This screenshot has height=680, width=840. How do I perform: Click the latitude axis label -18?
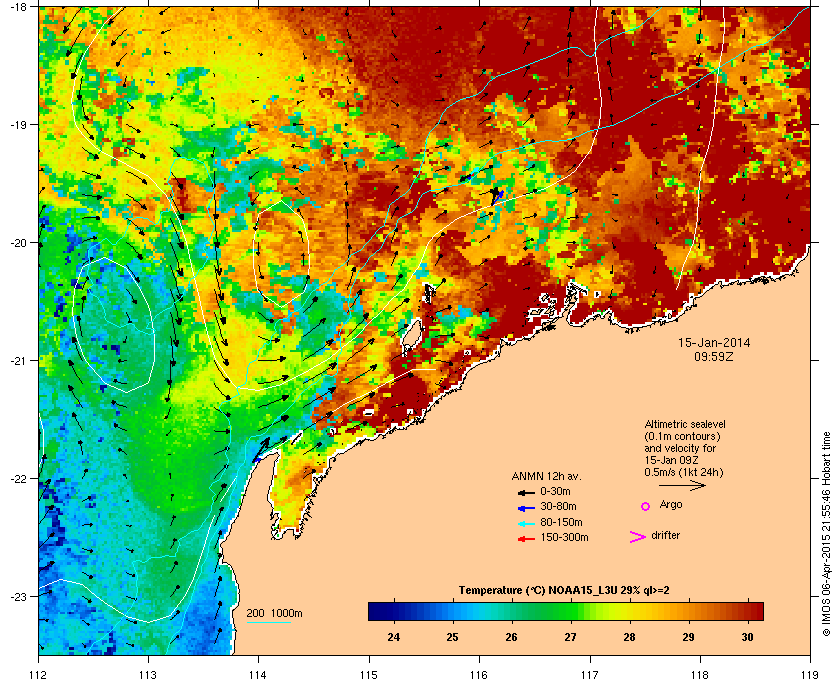point(18,6)
